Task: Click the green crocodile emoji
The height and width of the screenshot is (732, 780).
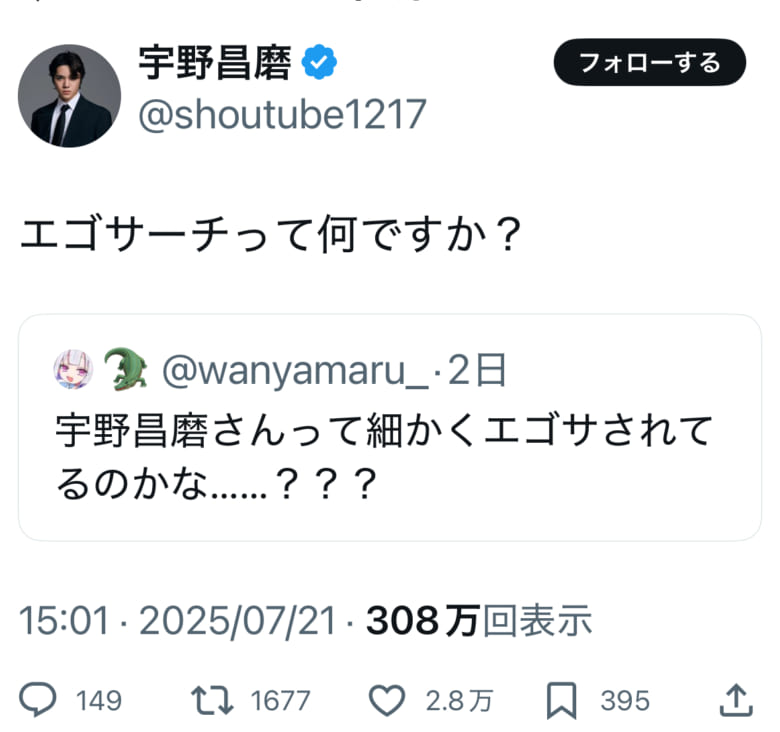Action: pos(125,370)
